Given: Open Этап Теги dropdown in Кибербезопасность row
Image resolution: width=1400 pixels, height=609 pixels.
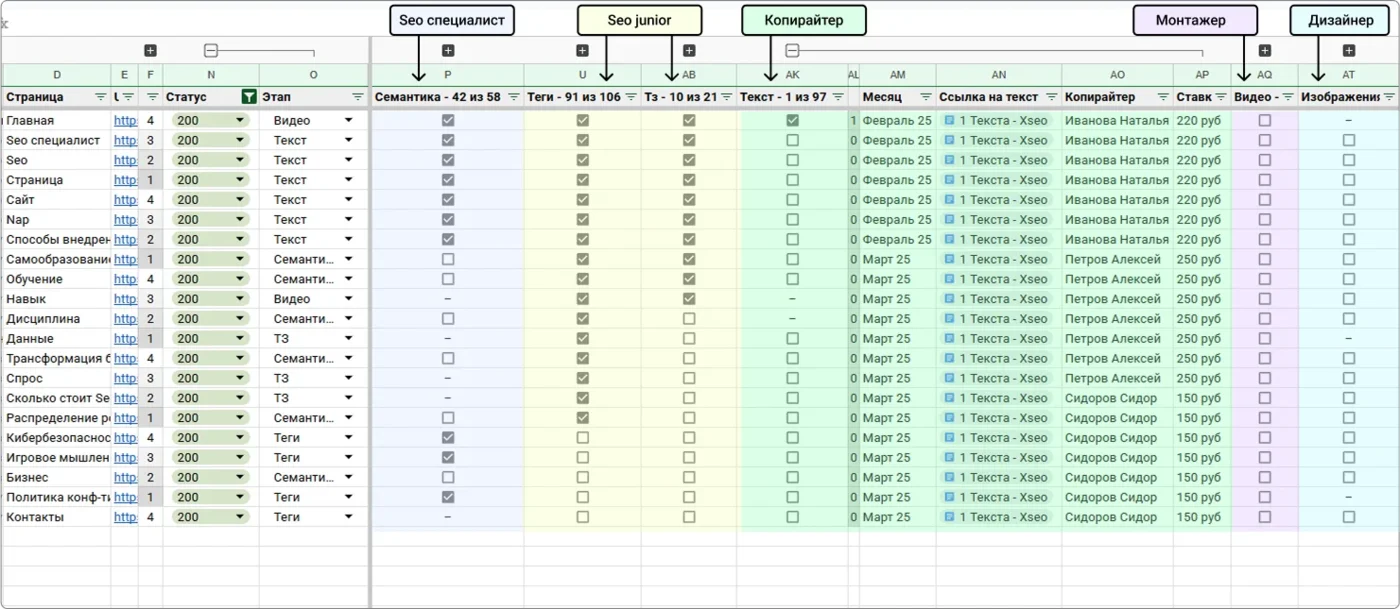Looking at the screenshot, I should [x=349, y=438].
